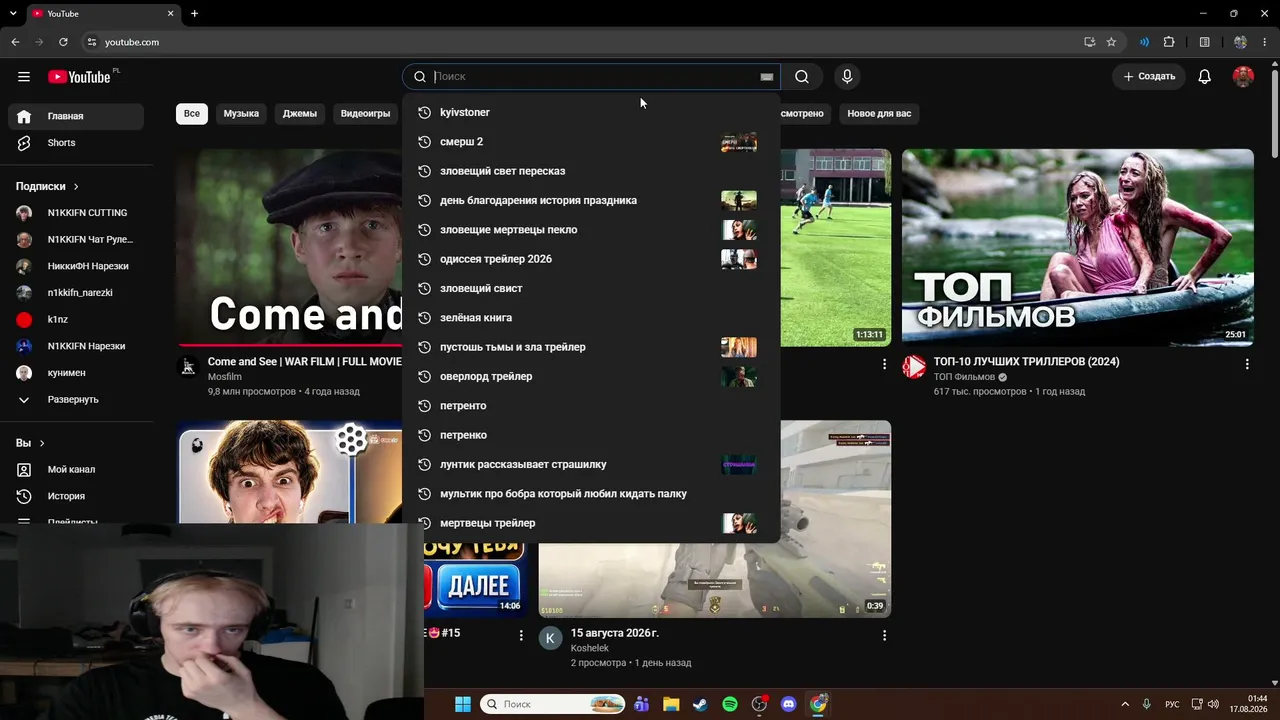The width and height of the screenshot is (1280, 720).
Task: Go to the YouTube logo home link
Action: pyautogui.click(x=79, y=77)
